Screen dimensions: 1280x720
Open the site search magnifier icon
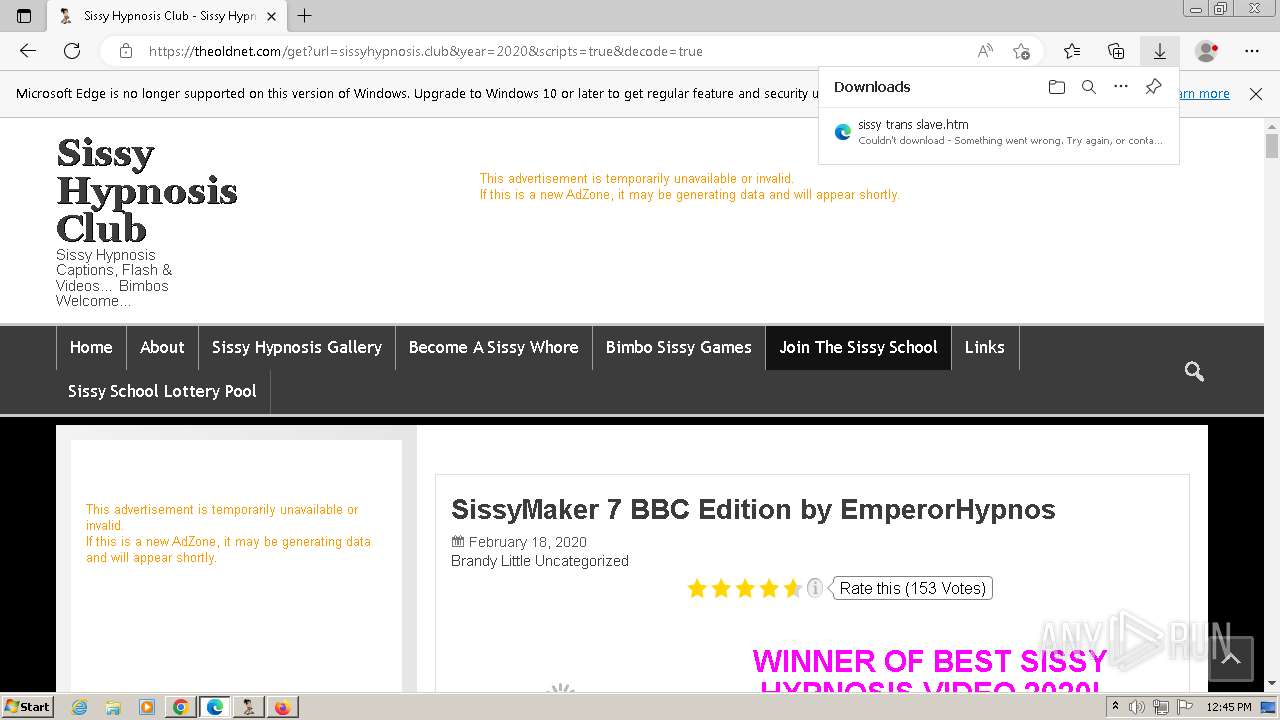pos(1194,371)
